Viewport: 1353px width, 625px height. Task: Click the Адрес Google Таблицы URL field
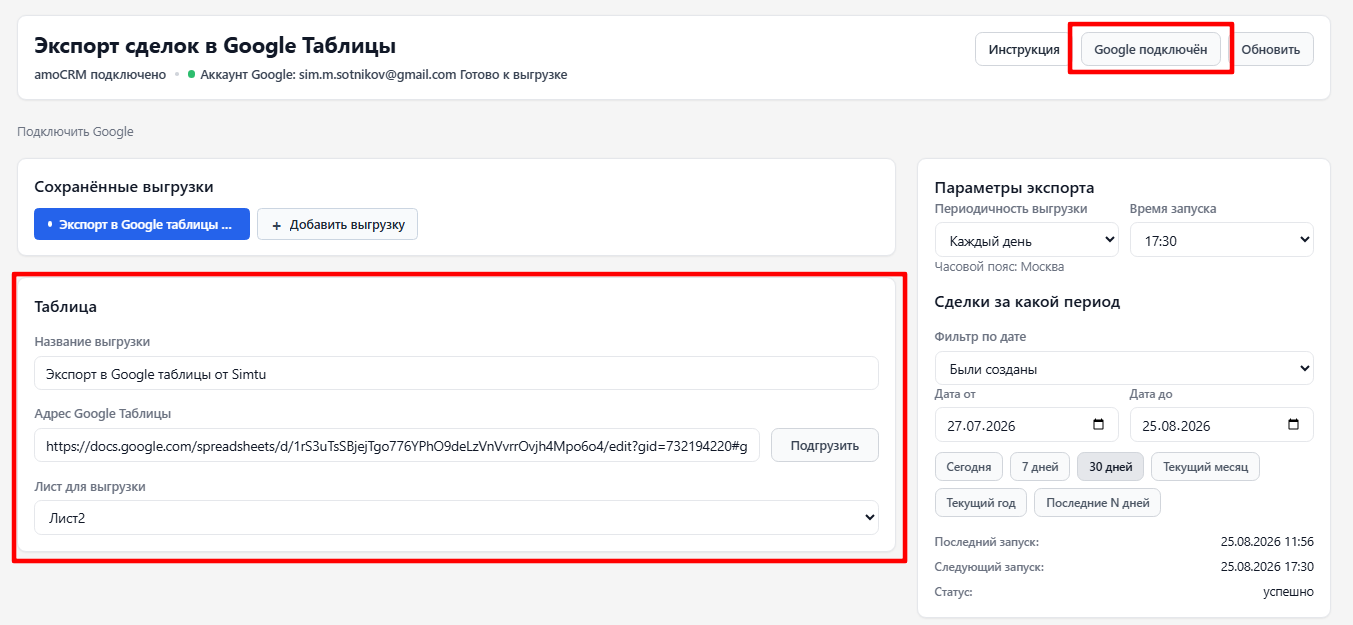coord(397,445)
